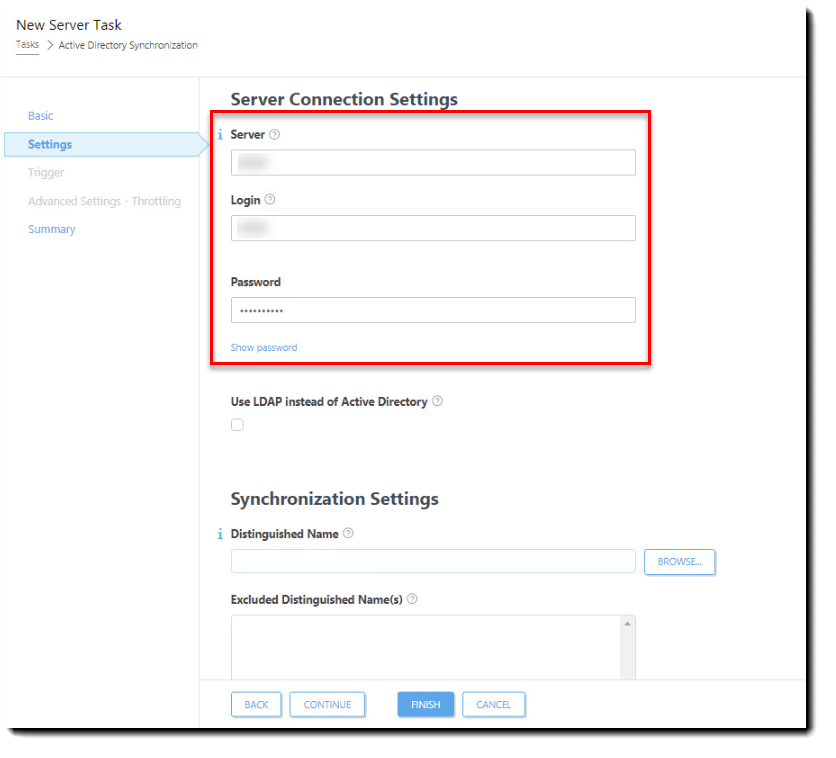
Task: Open the Trigger step
Action: click(x=46, y=172)
